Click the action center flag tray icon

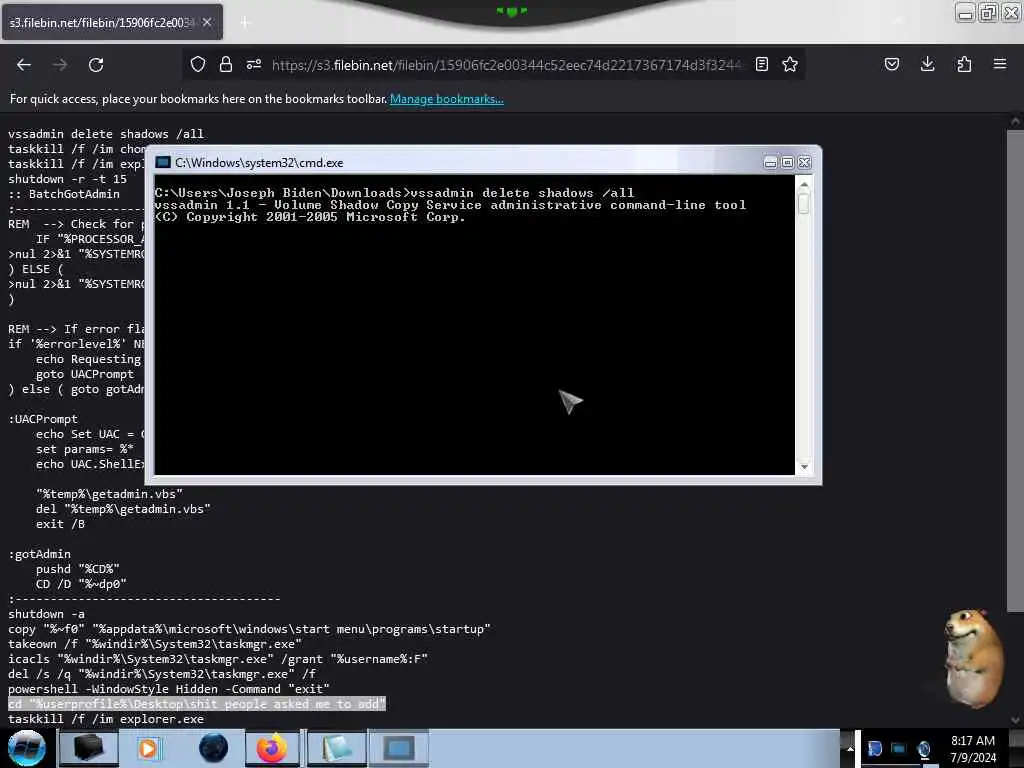click(874, 748)
